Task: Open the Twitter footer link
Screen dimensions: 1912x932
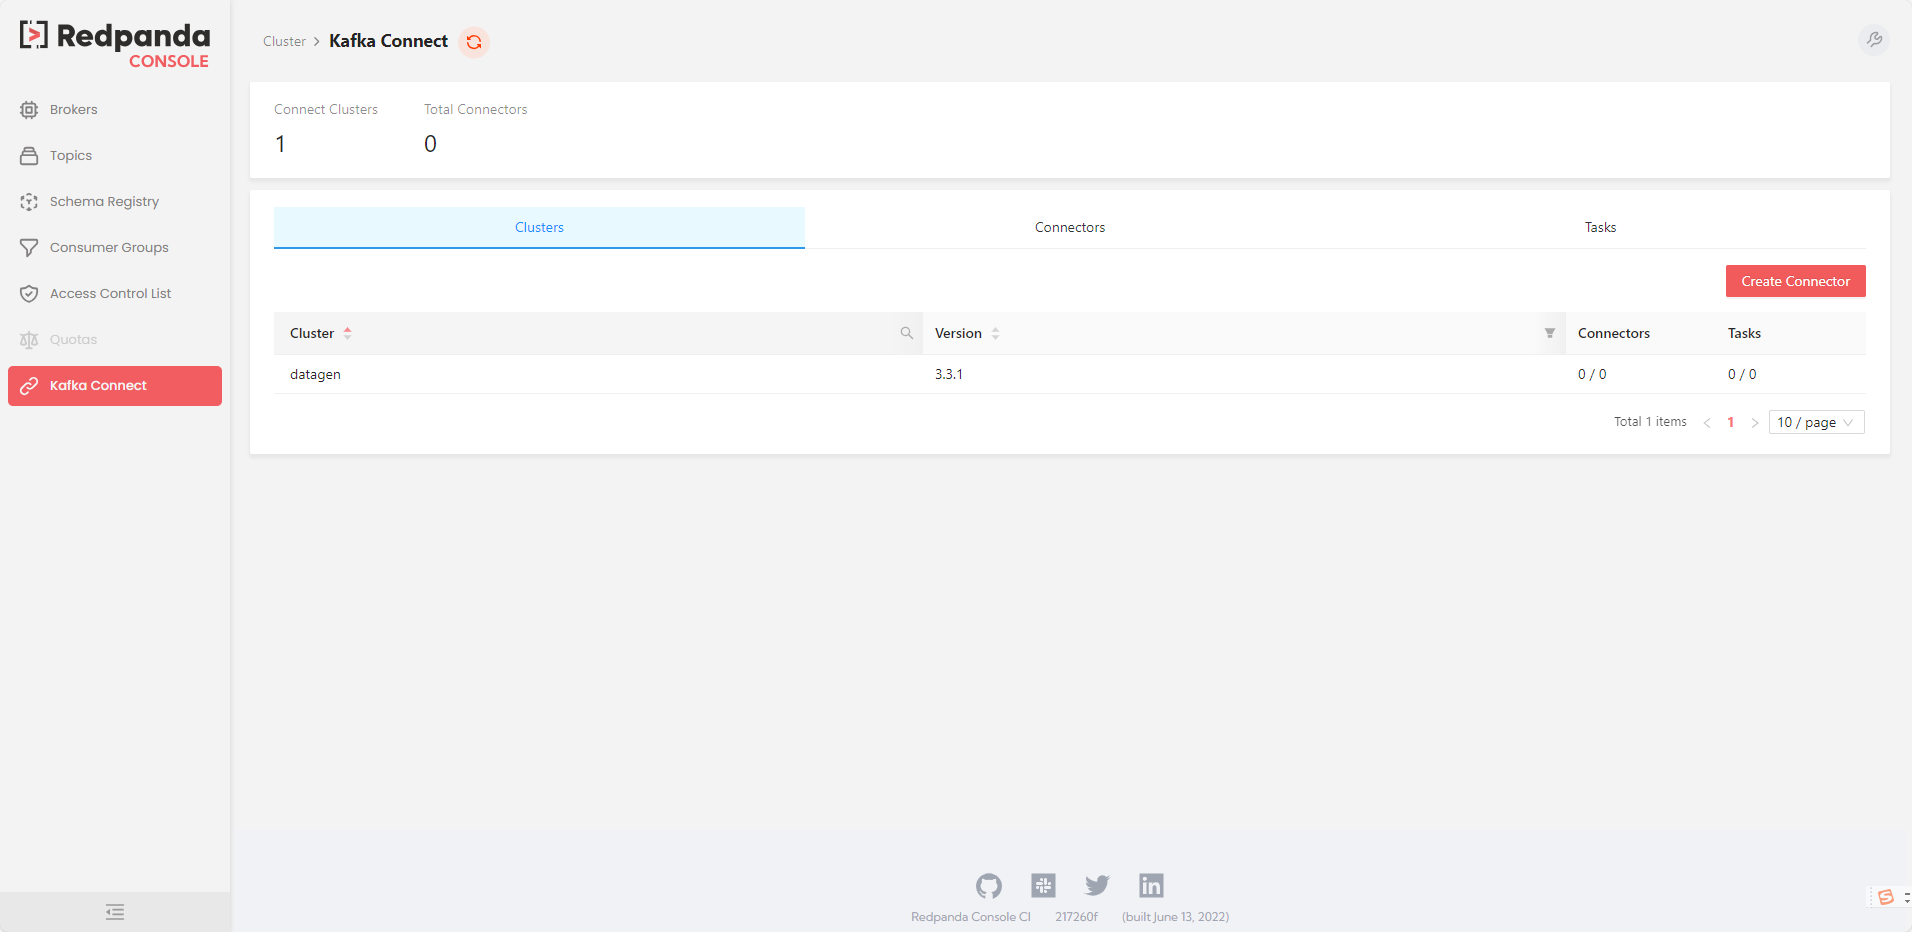Action: pyautogui.click(x=1097, y=885)
